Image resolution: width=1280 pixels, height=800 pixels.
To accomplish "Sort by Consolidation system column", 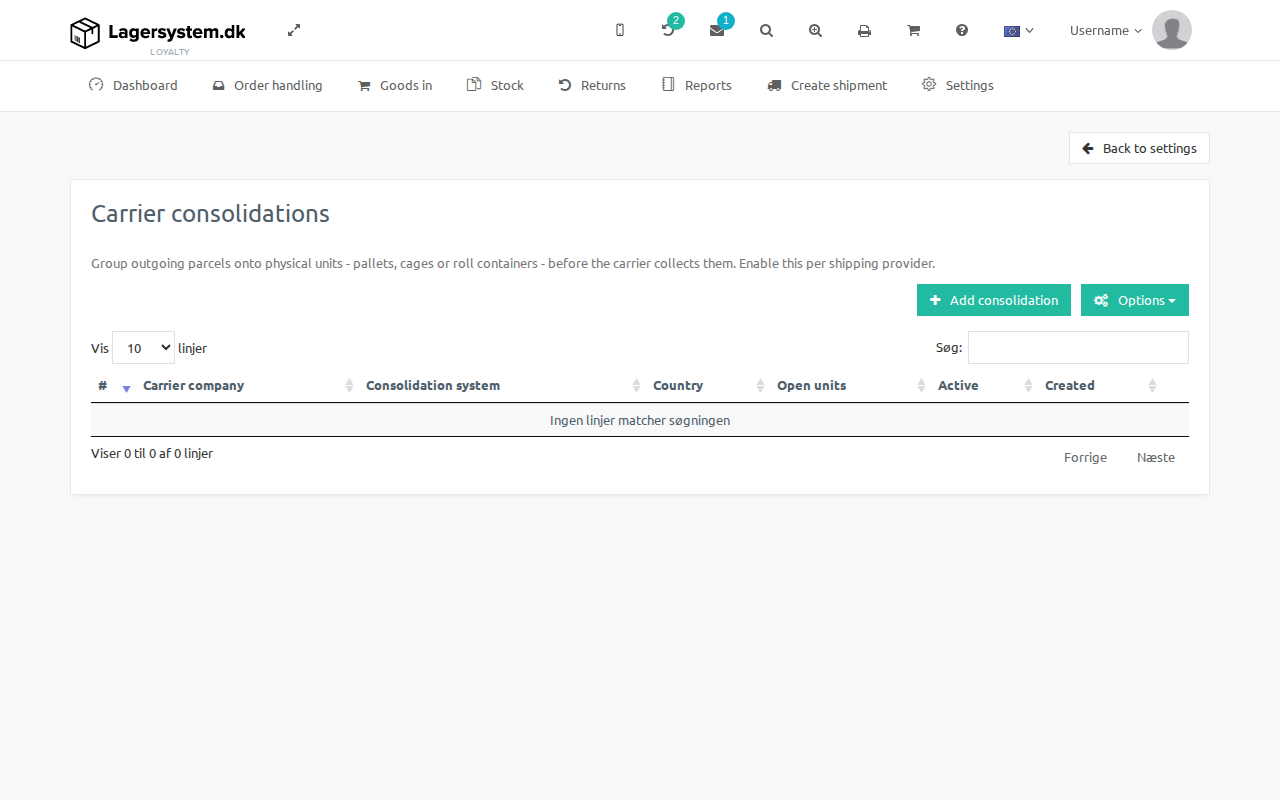I will (x=502, y=386).
